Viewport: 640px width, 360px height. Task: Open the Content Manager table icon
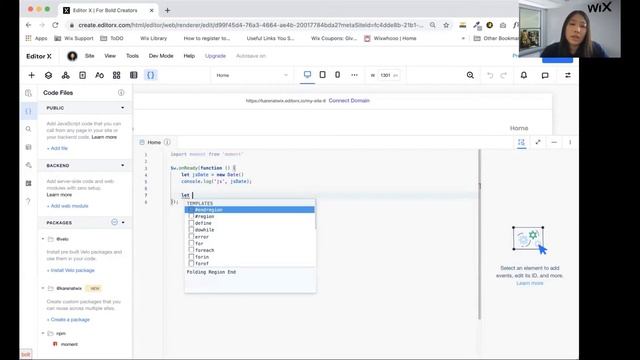133,75
